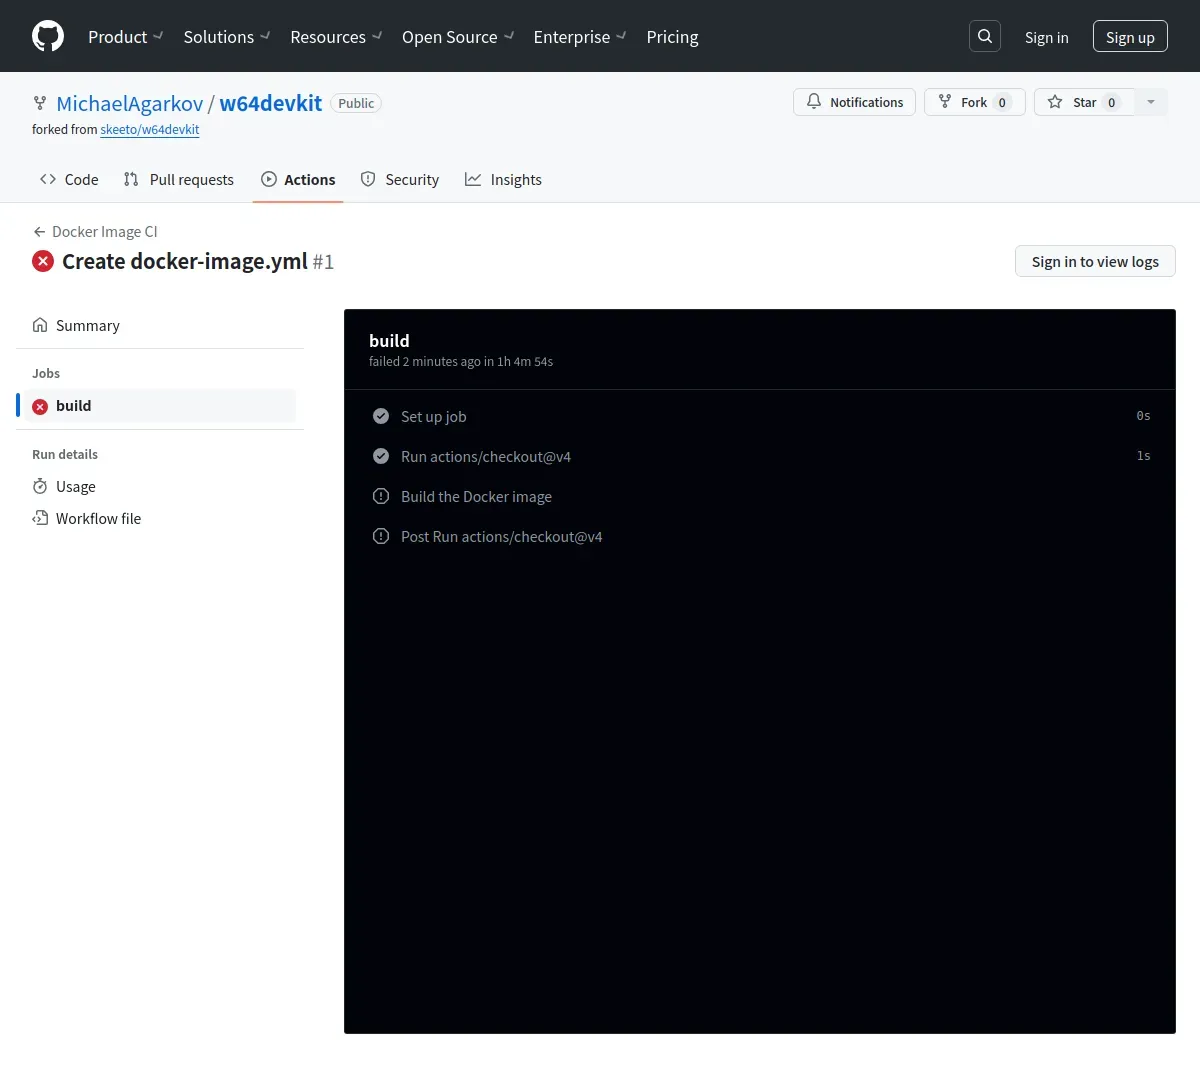The height and width of the screenshot is (1066, 1200).
Task: Select the build job in sidebar
Action: pos(160,406)
